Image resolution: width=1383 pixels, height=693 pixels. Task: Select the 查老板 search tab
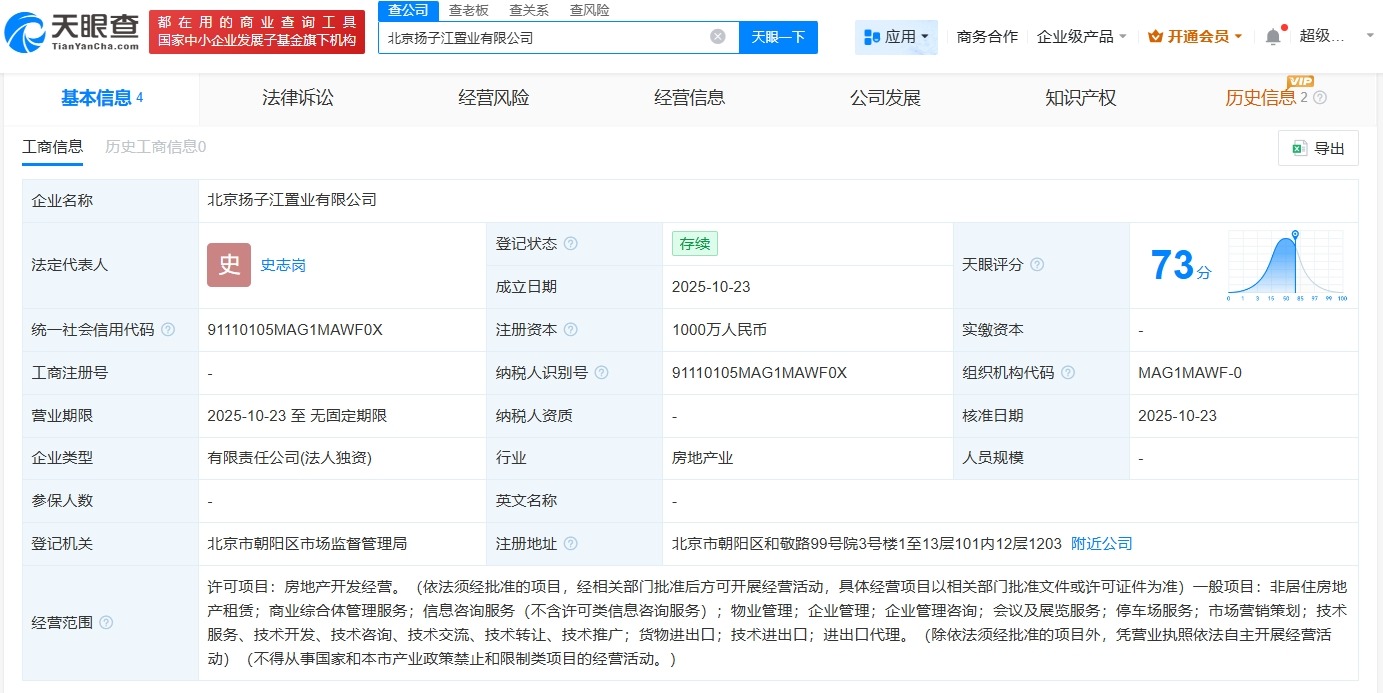click(x=470, y=10)
